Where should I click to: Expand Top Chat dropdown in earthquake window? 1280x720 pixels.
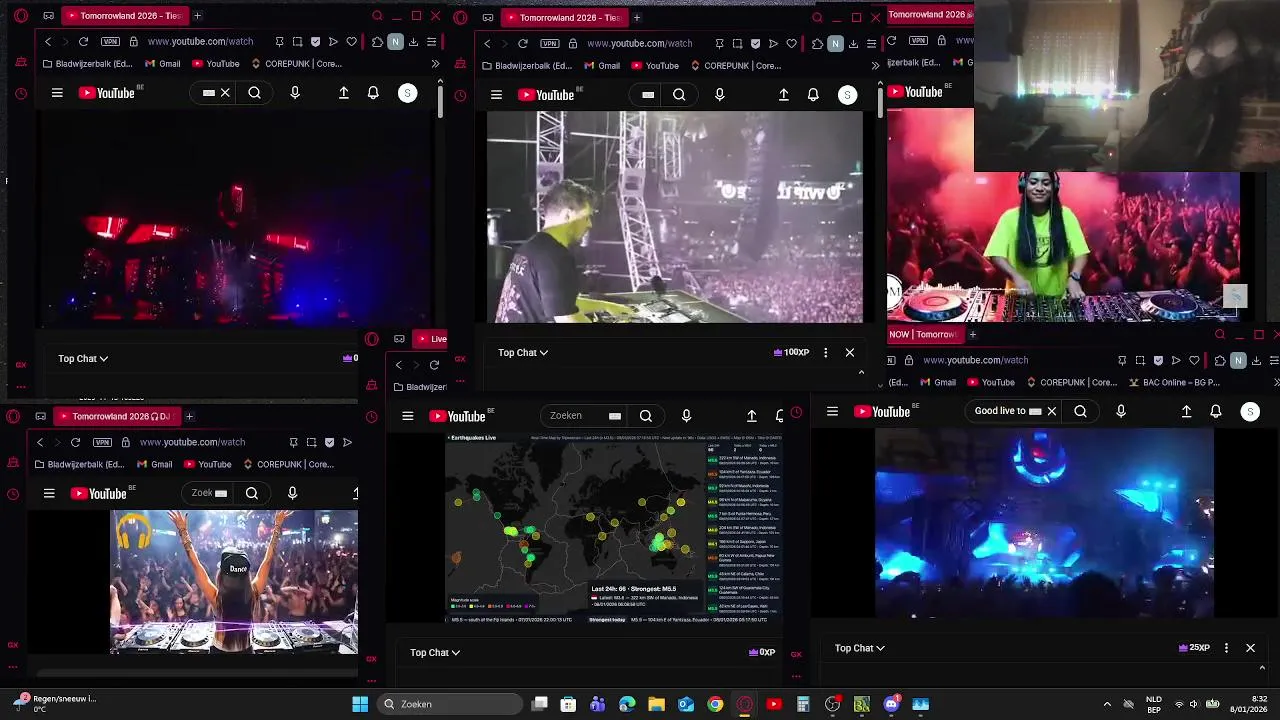tap(435, 652)
